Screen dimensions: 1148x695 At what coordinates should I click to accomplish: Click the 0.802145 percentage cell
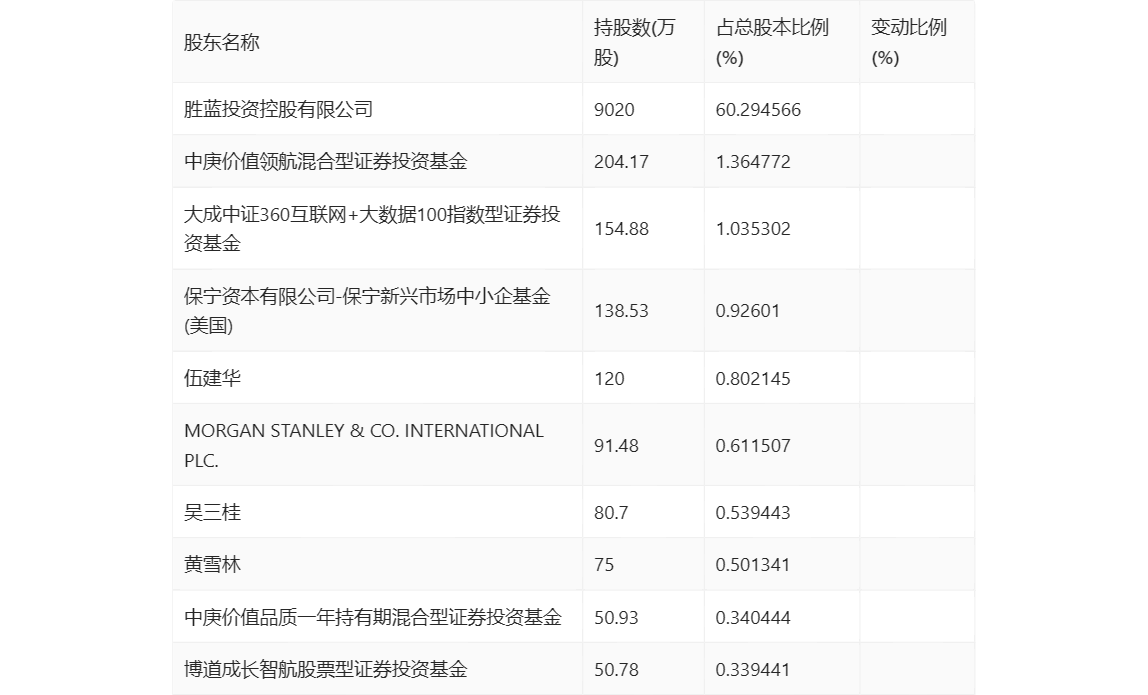(753, 379)
